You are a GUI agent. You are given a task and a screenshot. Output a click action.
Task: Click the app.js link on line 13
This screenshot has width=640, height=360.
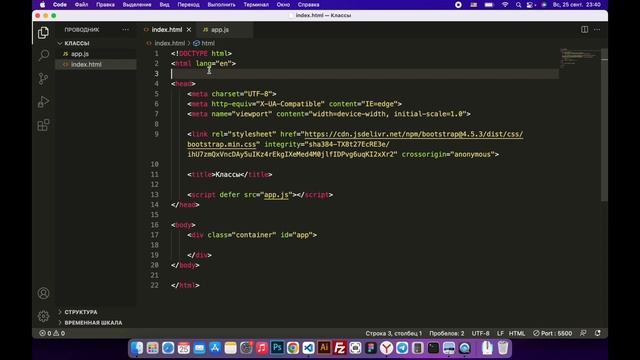[276, 195]
